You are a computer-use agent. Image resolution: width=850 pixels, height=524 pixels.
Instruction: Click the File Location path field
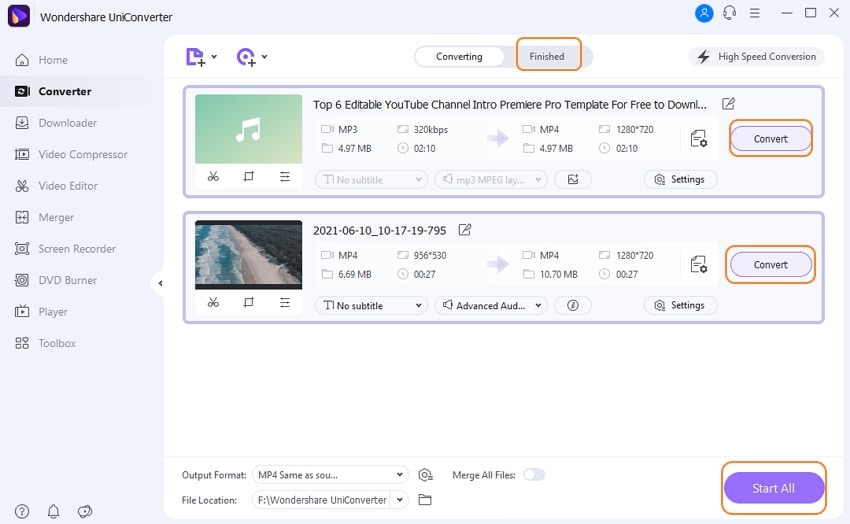pyautogui.click(x=322, y=500)
